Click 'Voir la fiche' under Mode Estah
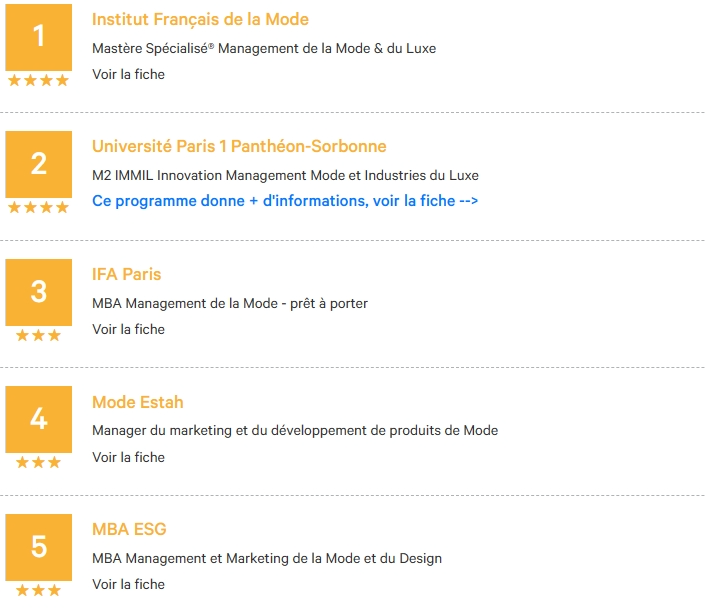705x611 pixels. click(x=129, y=457)
